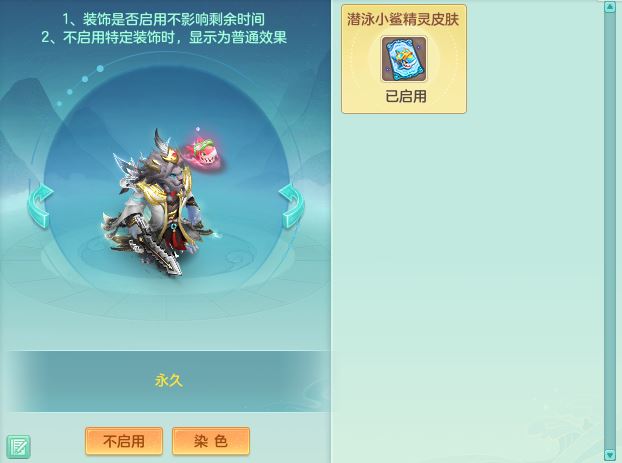
Task: Rotate character left with the left arrow
Action: [40, 206]
